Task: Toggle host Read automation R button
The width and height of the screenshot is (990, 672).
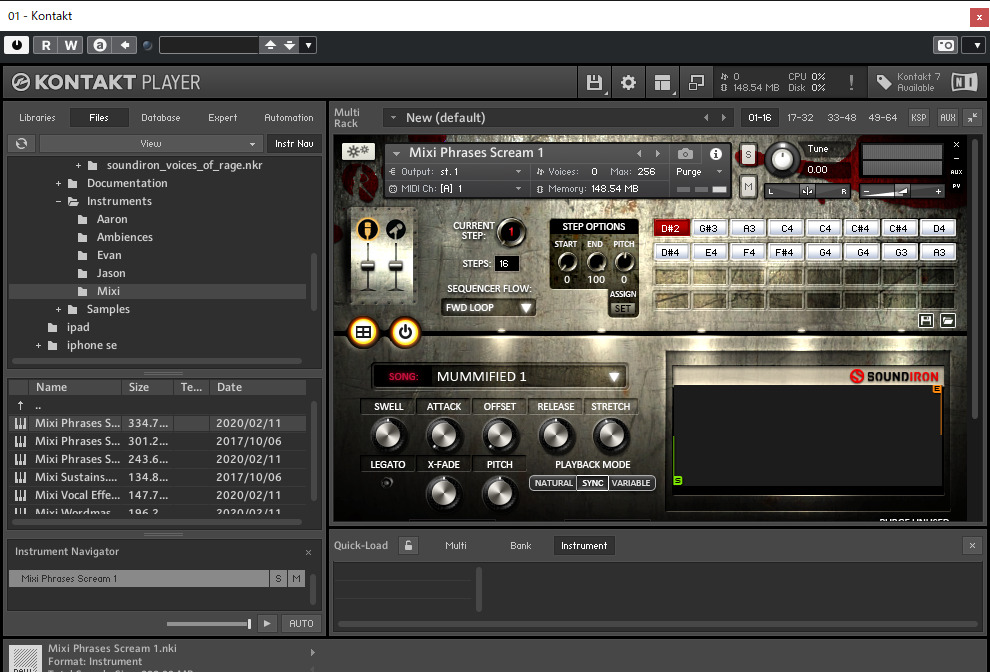Action: tap(46, 45)
